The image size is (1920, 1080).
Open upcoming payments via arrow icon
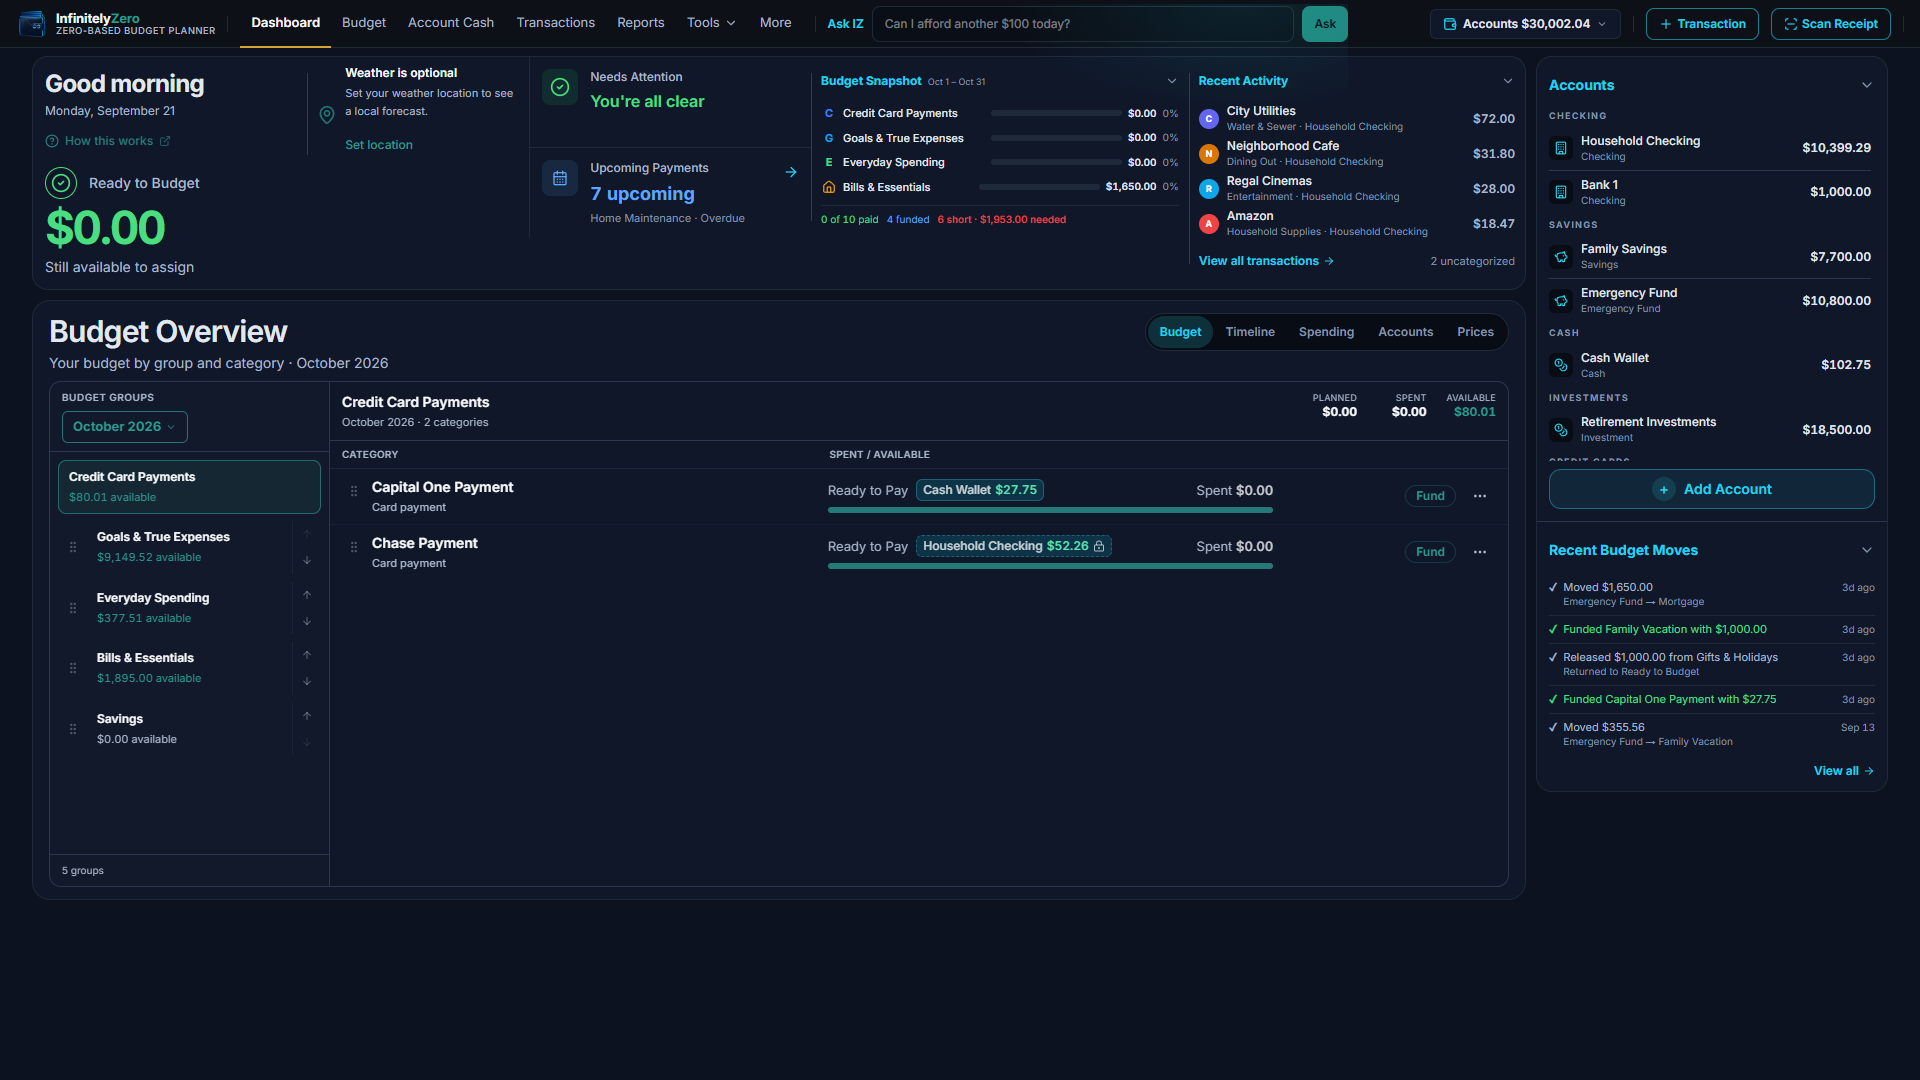coord(791,172)
